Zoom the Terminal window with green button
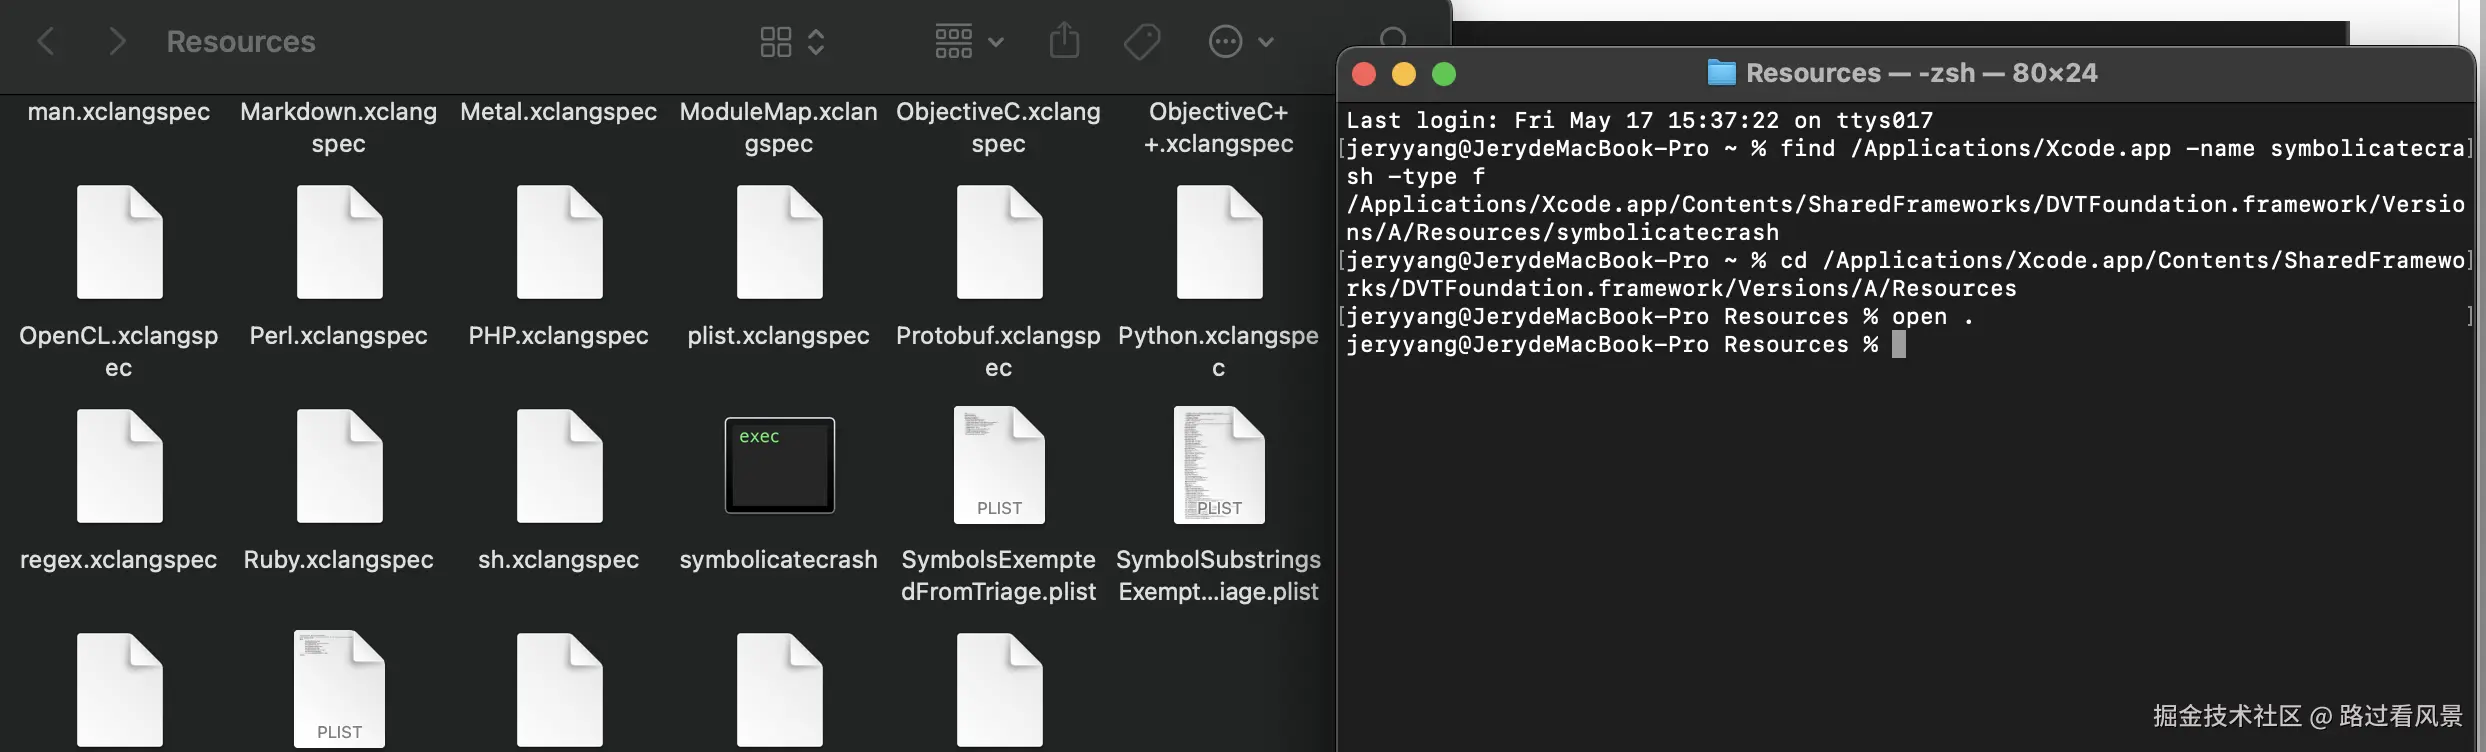 pos(1444,74)
